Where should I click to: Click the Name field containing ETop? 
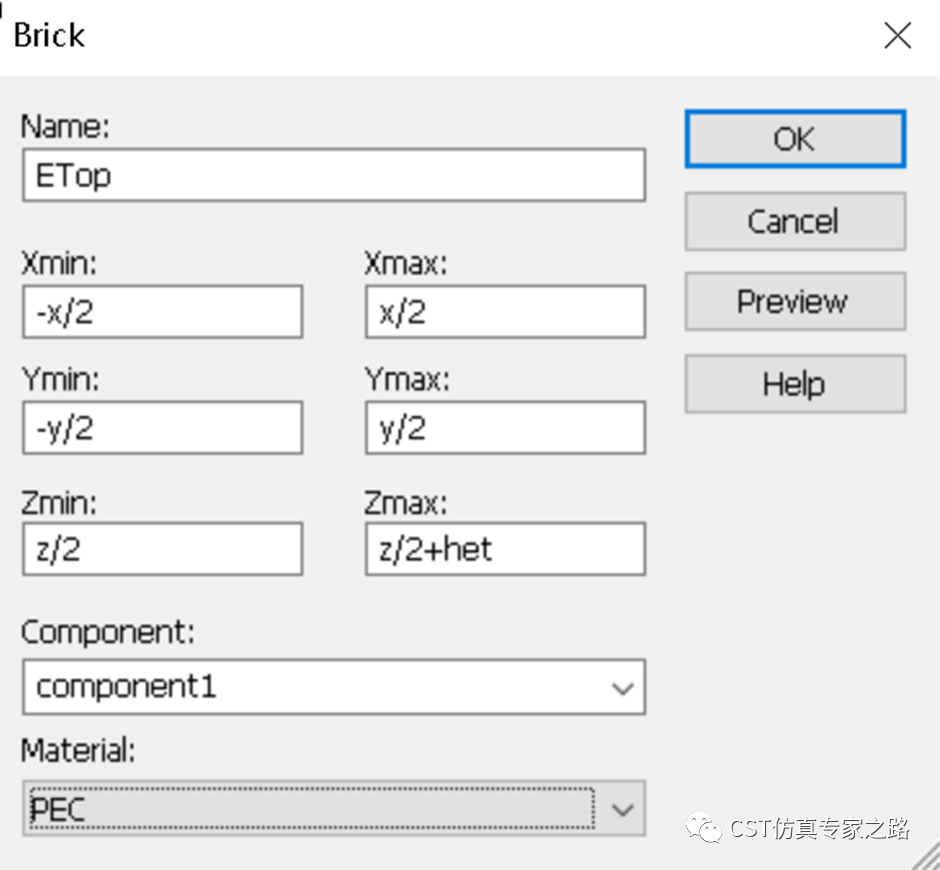click(x=333, y=176)
